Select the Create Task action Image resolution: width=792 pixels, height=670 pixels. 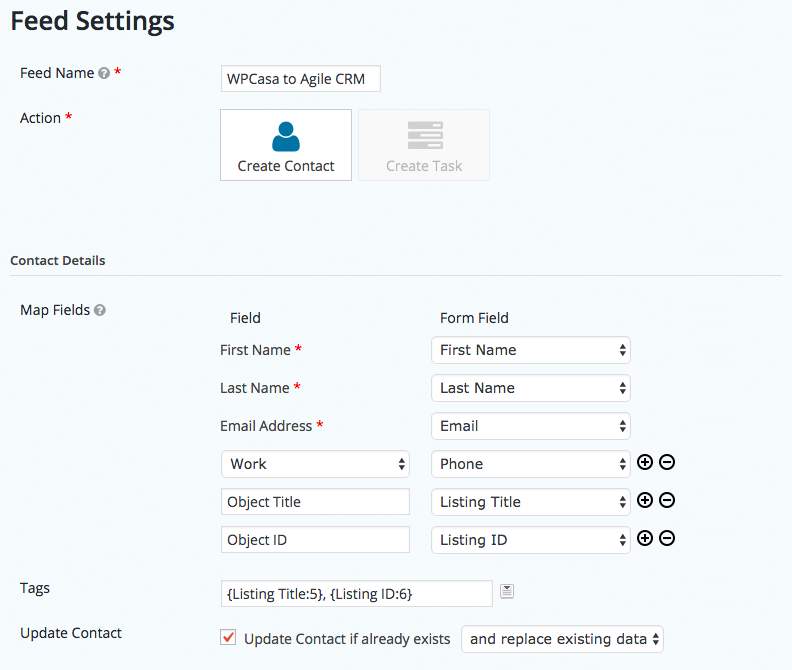(x=424, y=145)
